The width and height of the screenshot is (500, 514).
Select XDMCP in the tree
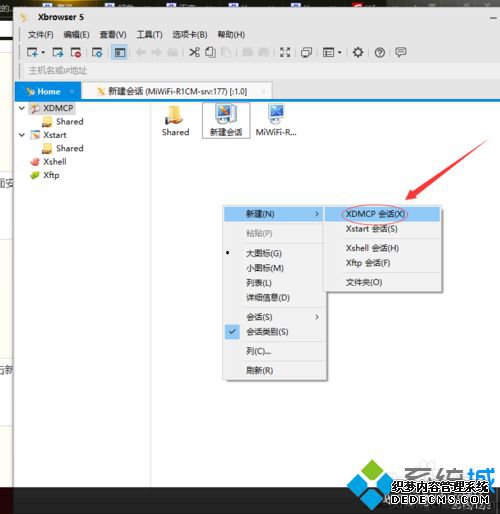click(x=52, y=108)
